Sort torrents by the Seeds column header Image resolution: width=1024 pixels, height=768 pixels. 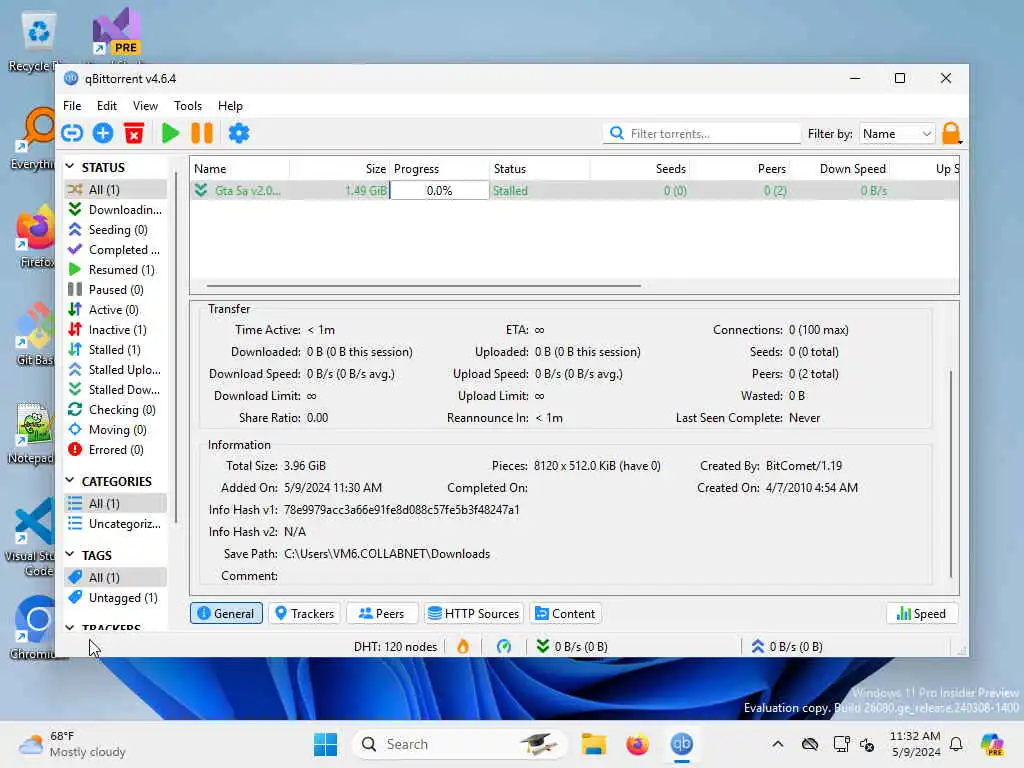coord(640,168)
